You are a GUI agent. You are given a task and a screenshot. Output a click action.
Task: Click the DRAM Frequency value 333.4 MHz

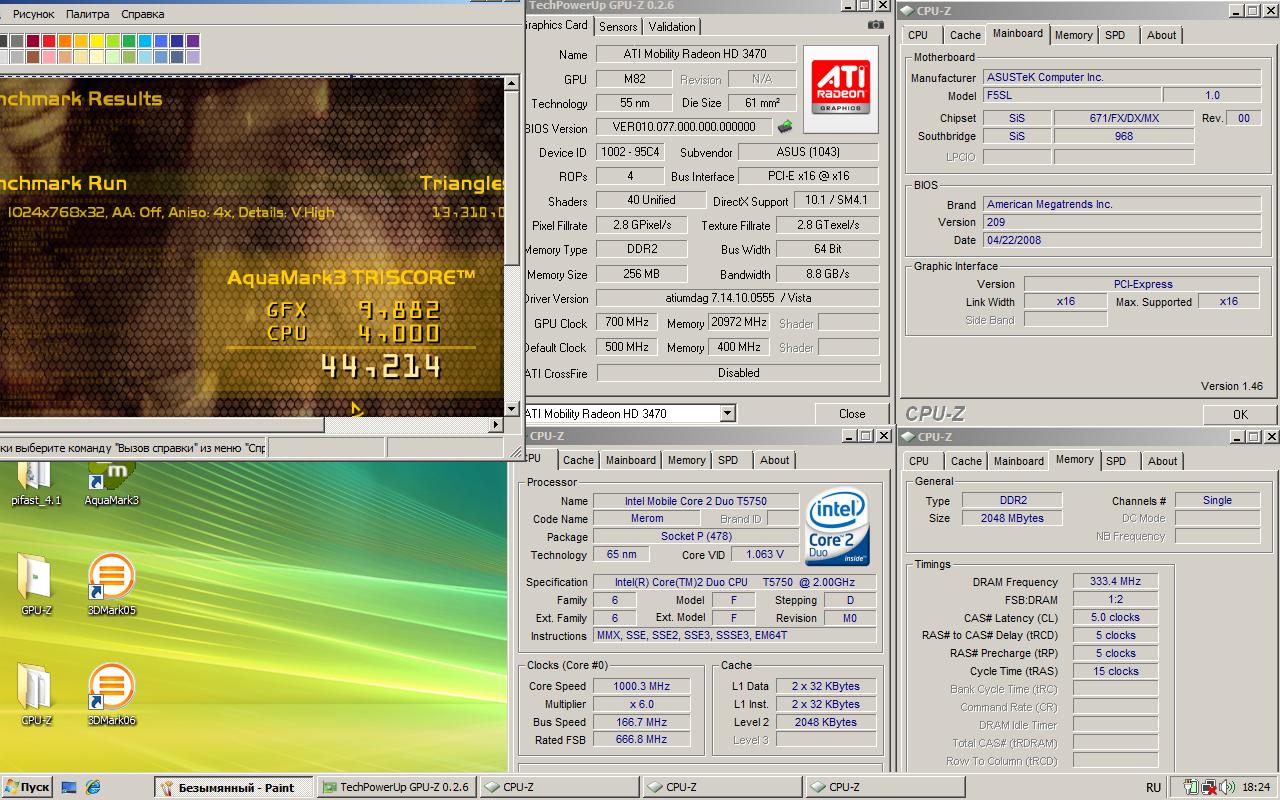coord(1116,581)
